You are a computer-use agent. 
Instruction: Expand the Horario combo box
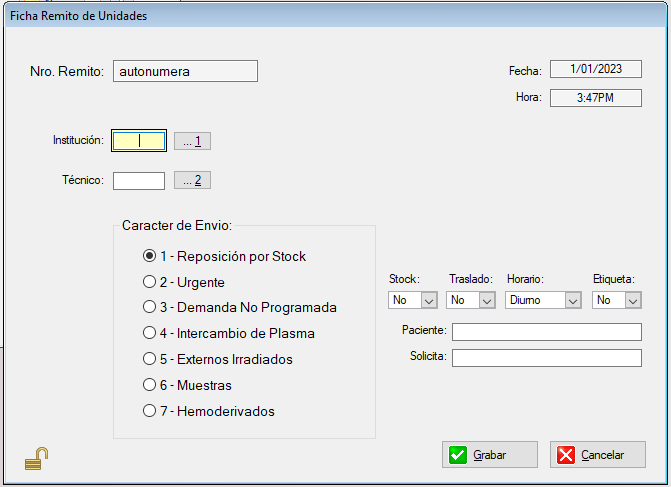572,300
